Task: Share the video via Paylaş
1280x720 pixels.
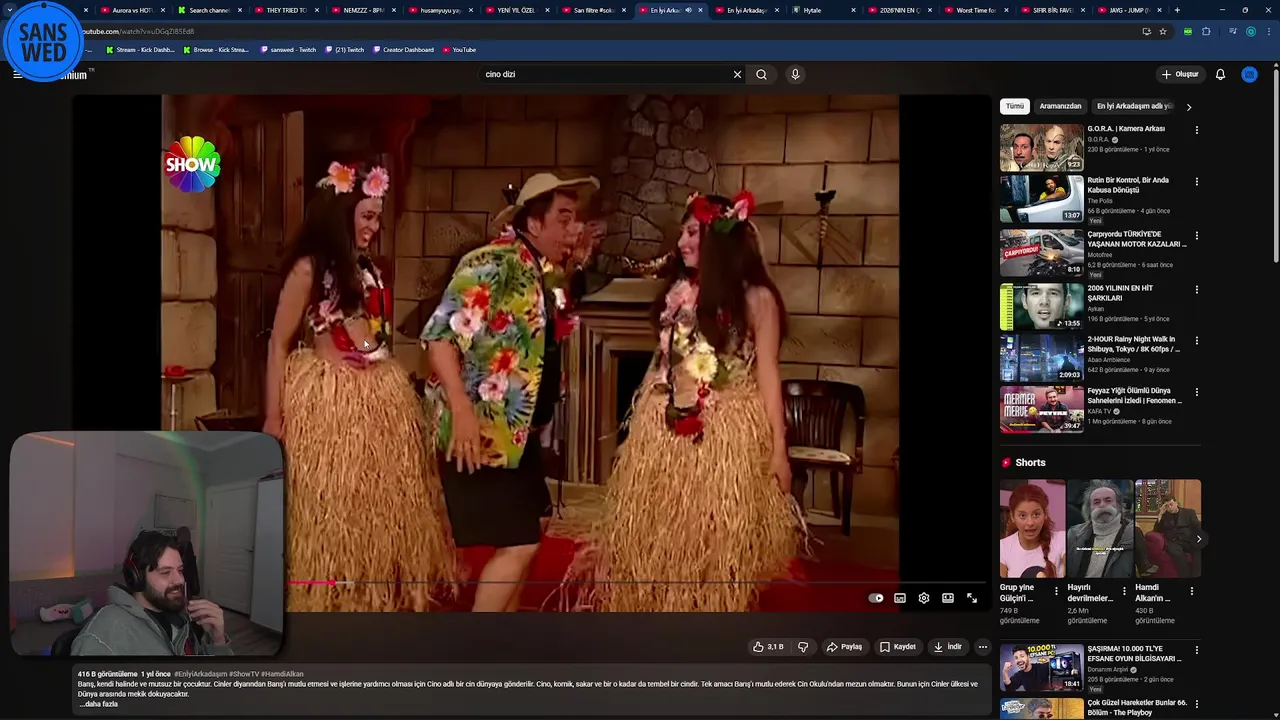Action: point(844,647)
